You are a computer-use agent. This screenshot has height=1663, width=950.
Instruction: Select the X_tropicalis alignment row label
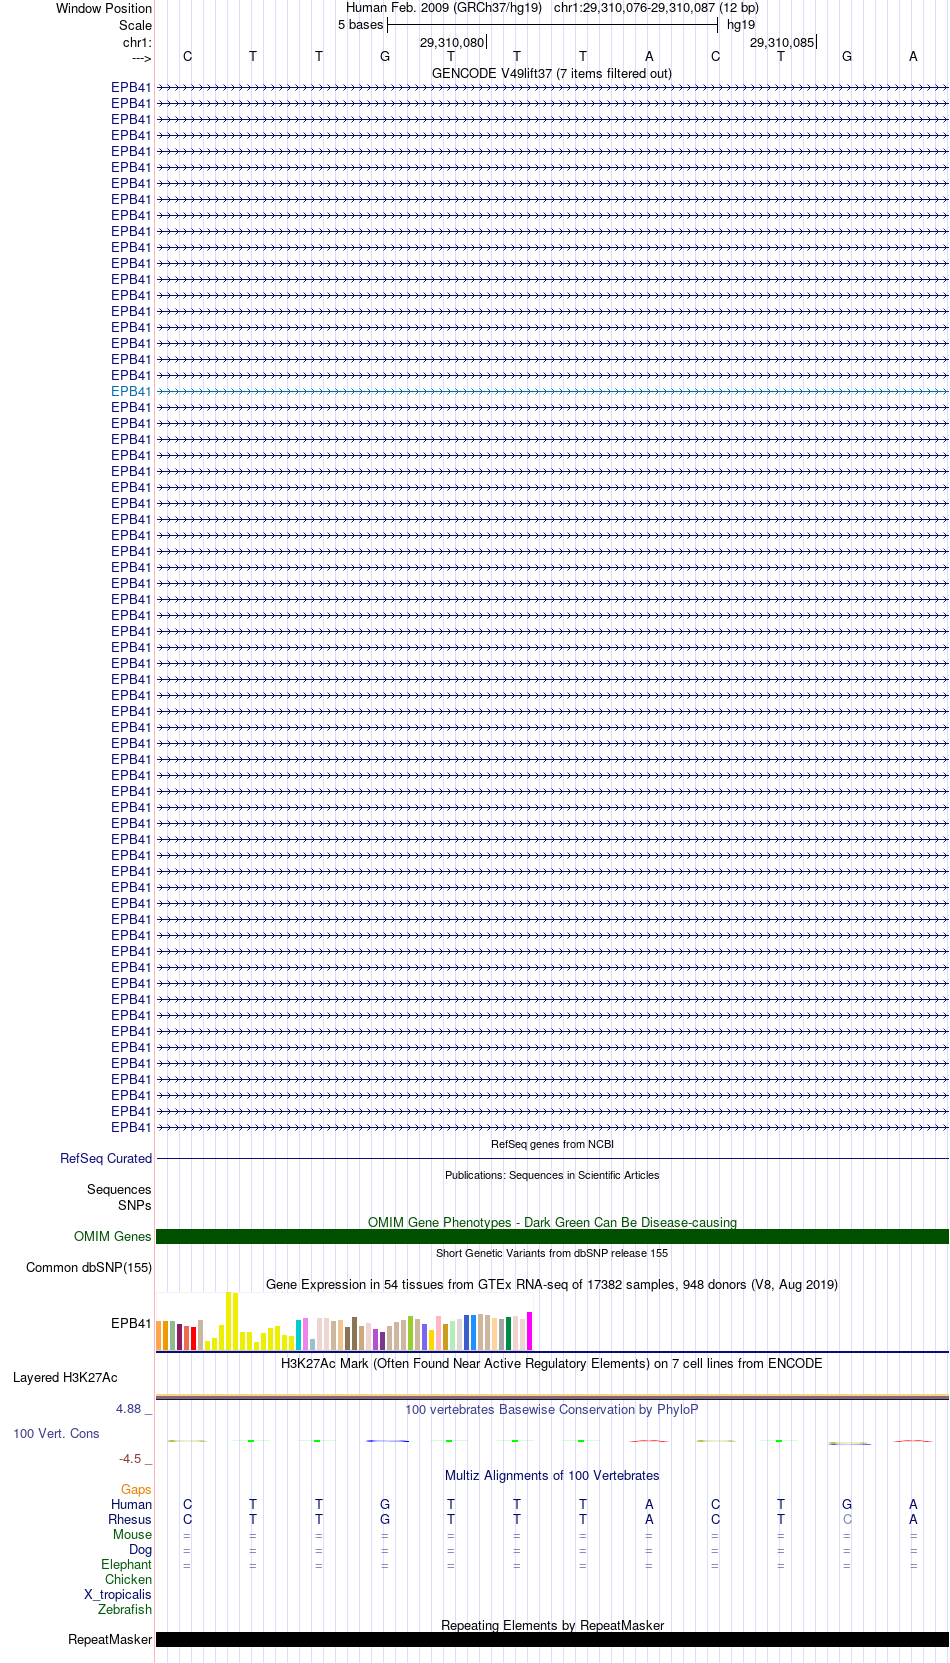tap(118, 1594)
